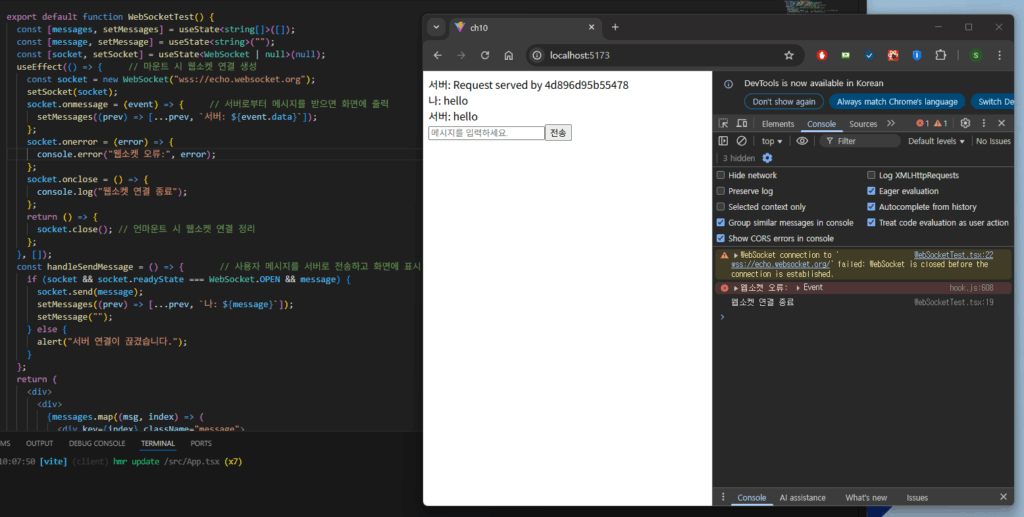Clear the console with the clear icon
Viewport: 1024px width, 517px height.
coord(741,141)
